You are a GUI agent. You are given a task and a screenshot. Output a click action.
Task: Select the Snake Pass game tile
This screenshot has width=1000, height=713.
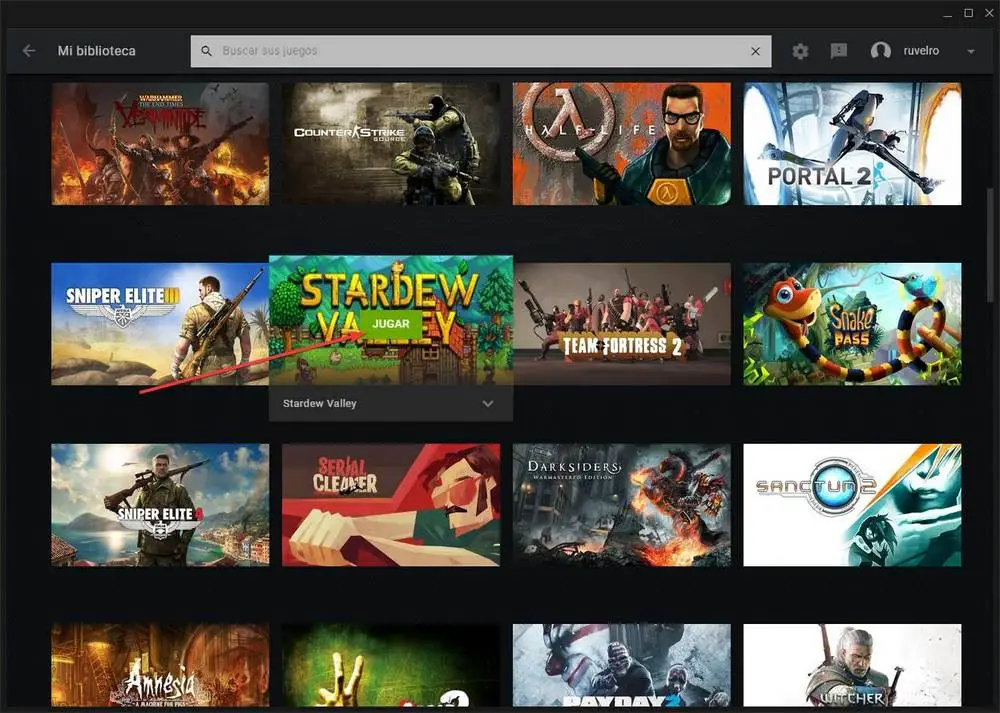[852, 324]
